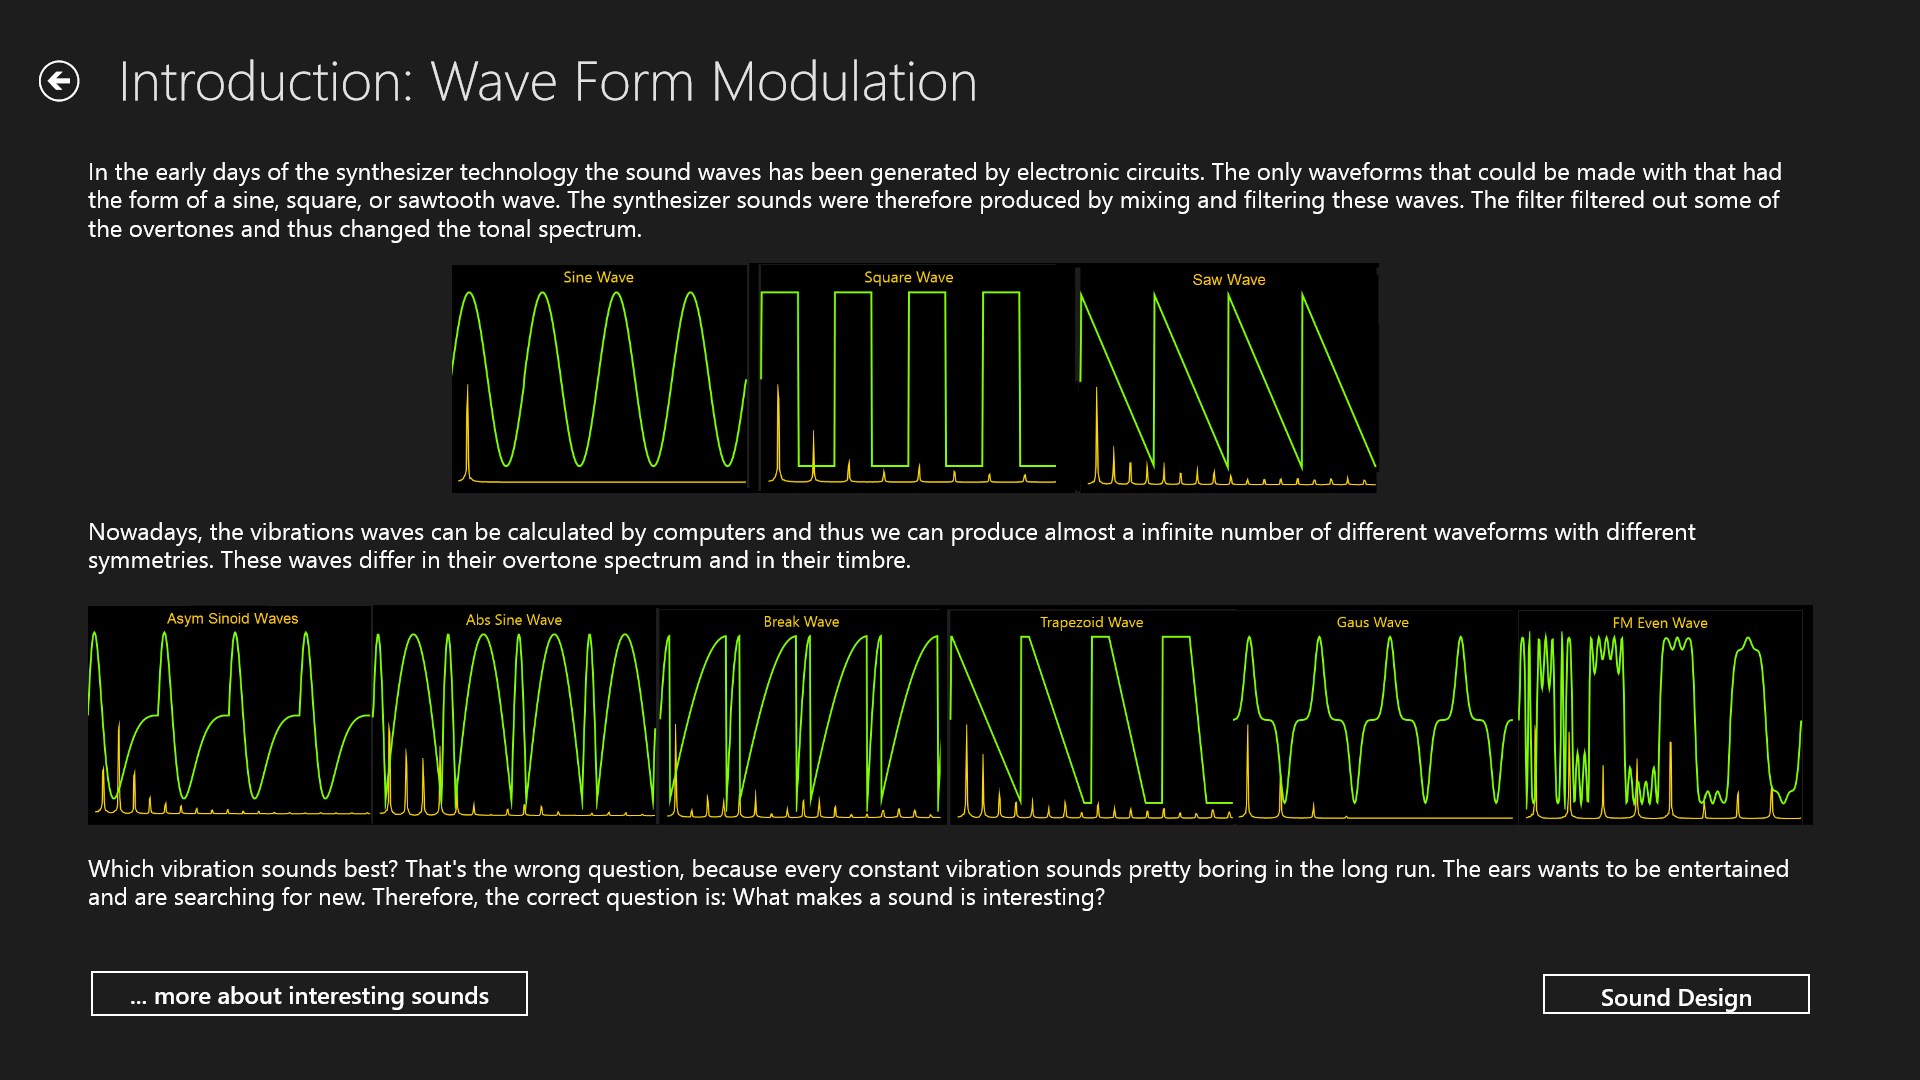The height and width of the screenshot is (1080, 1920).
Task: Select the Saw Wave waveform preview
Action: pyautogui.click(x=1228, y=378)
